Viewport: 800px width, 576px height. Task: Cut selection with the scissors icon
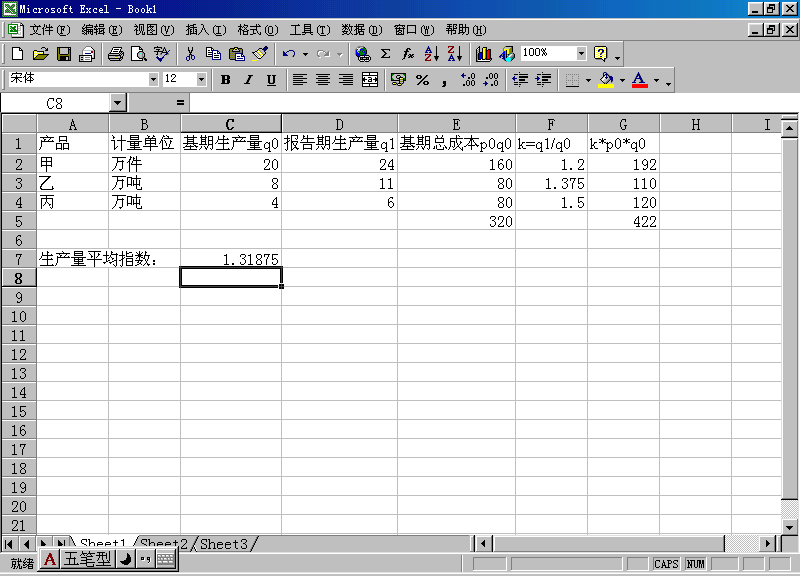point(190,53)
